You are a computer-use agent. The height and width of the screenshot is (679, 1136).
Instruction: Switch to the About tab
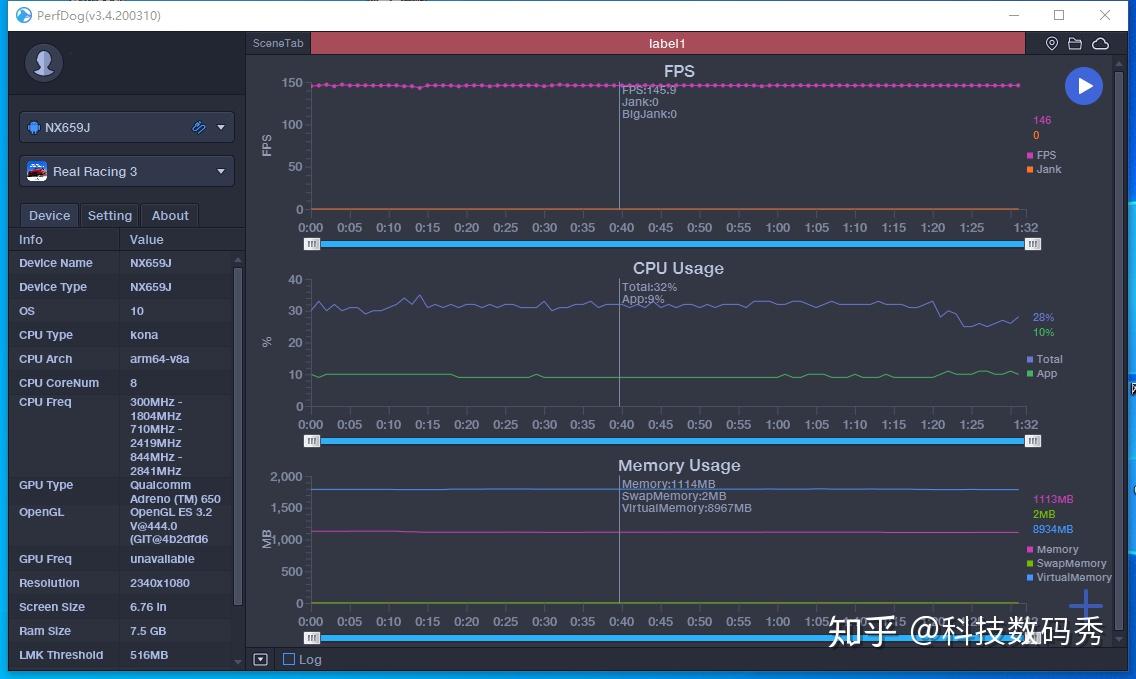[x=170, y=215]
